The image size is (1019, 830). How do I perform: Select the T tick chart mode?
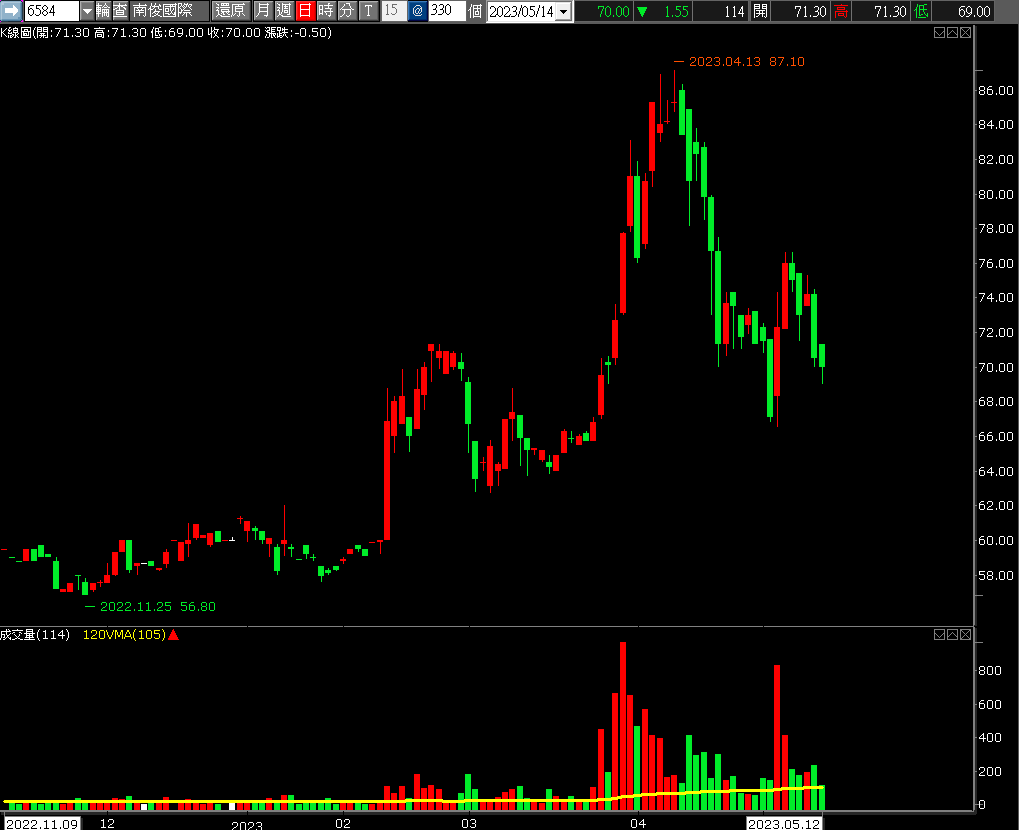pos(368,10)
